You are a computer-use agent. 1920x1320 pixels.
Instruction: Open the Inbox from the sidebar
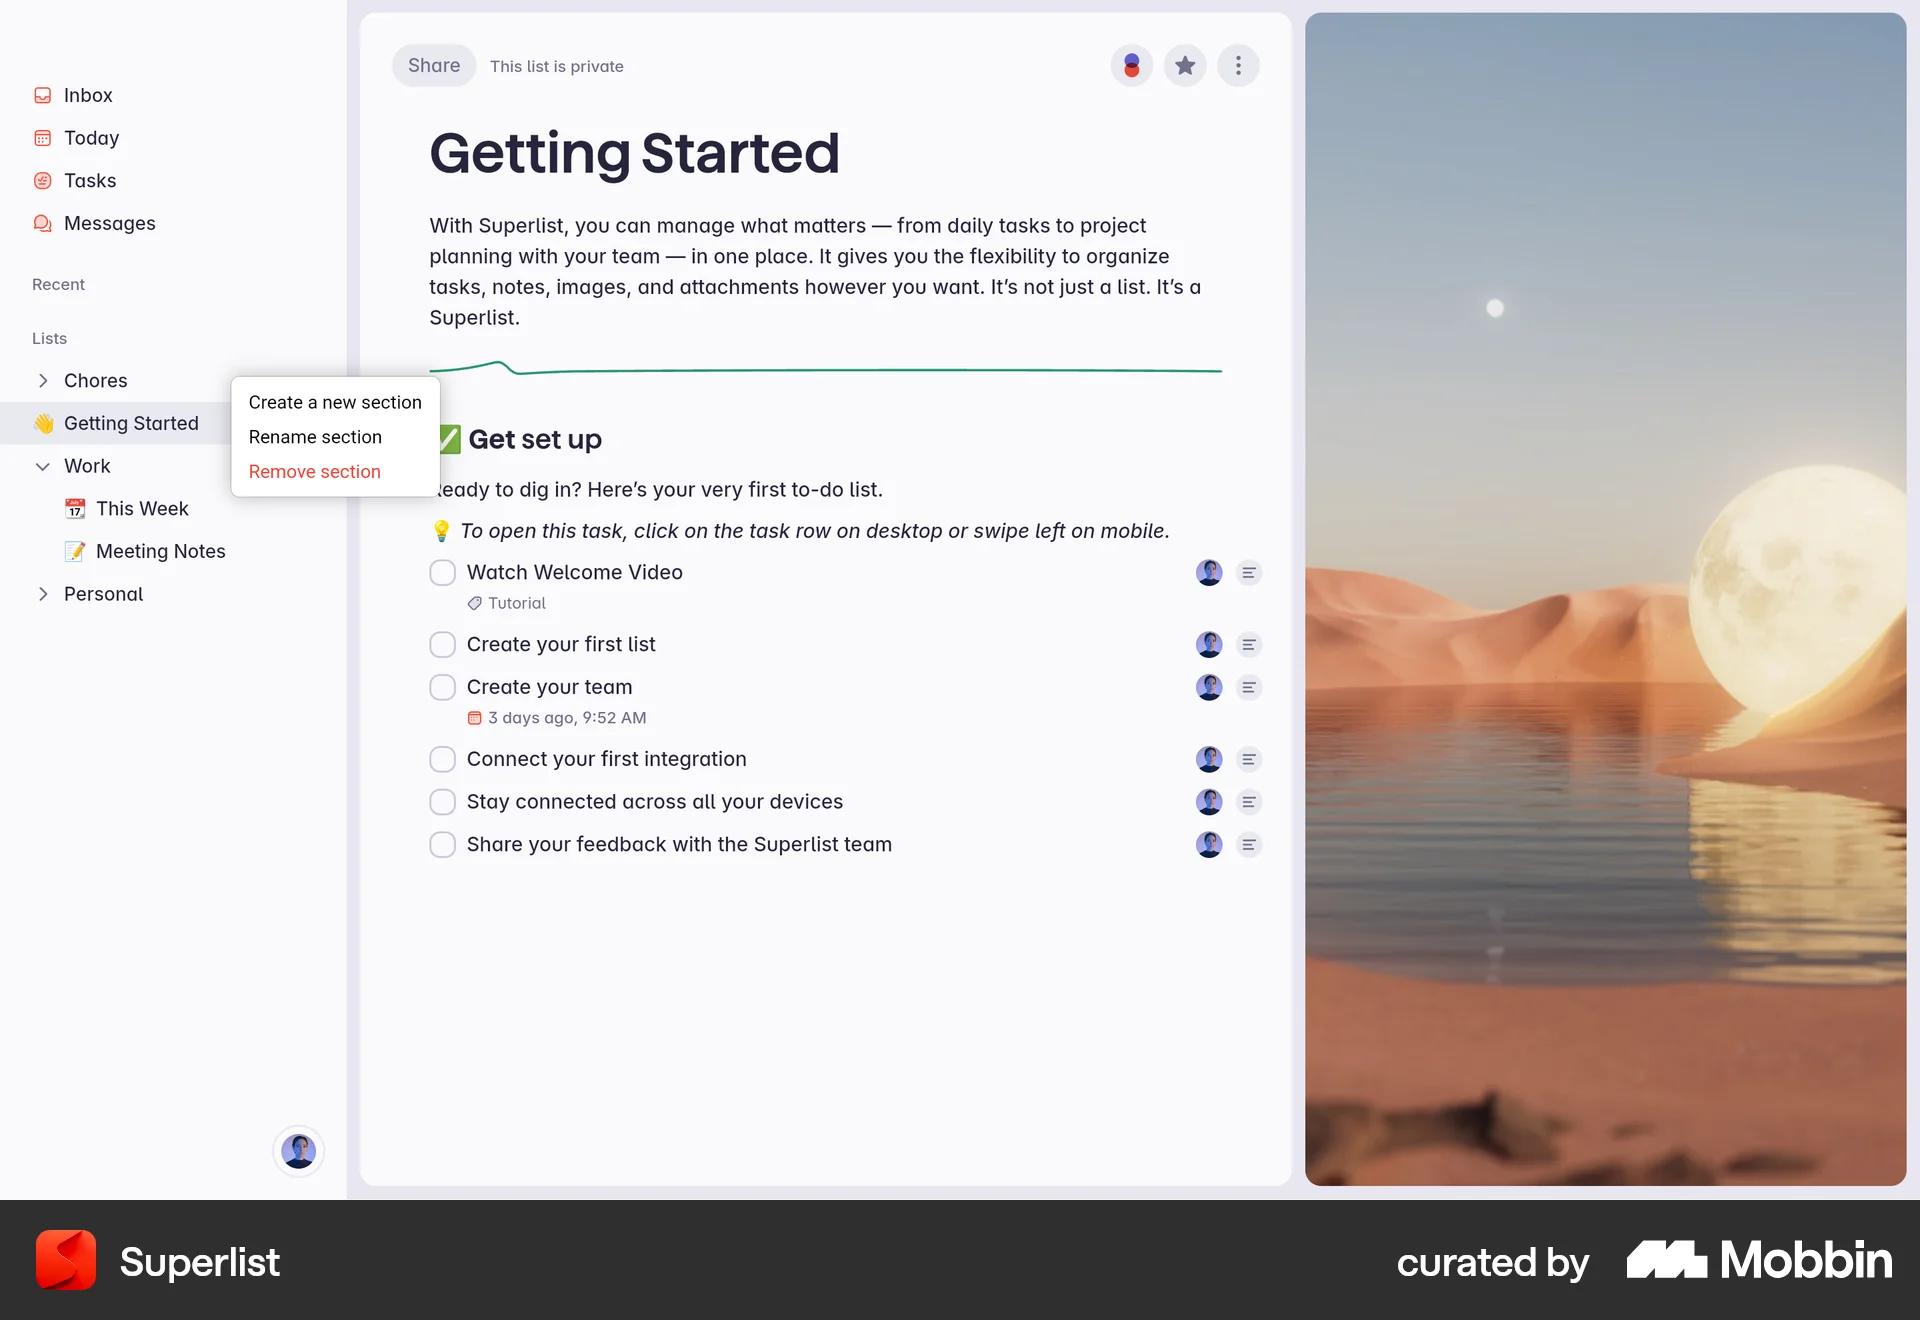tap(88, 94)
